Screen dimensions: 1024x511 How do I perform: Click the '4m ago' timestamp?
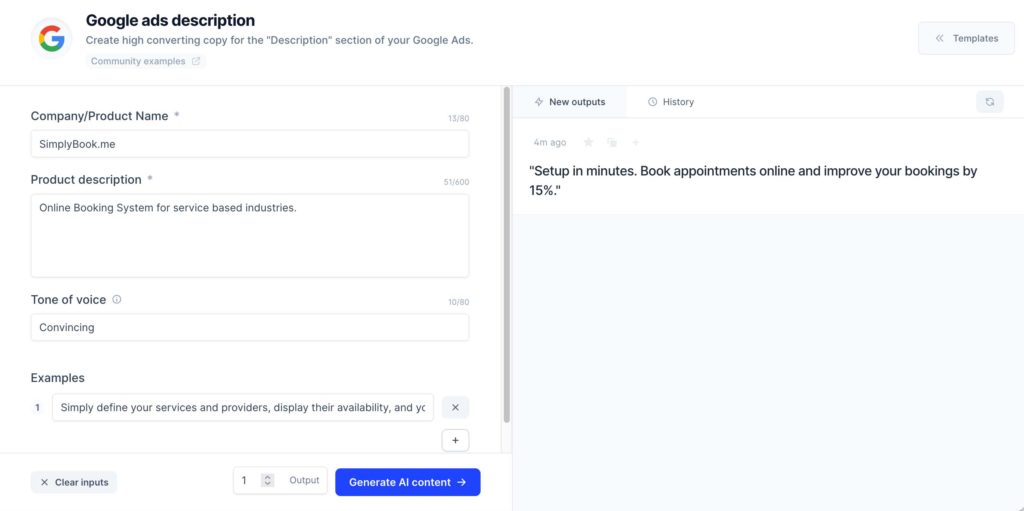pyautogui.click(x=550, y=142)
